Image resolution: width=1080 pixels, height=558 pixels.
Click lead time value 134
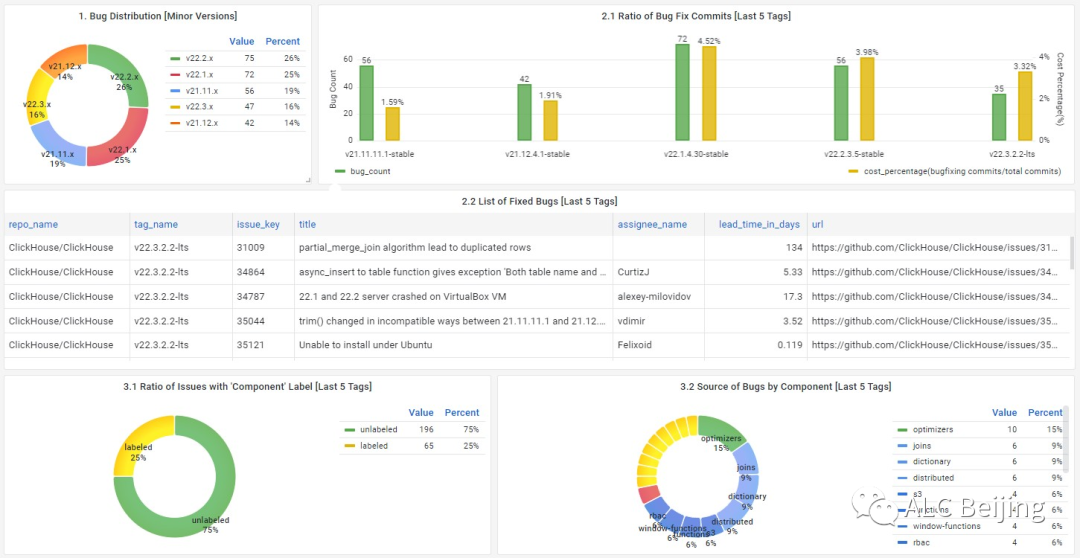point(793,247)
